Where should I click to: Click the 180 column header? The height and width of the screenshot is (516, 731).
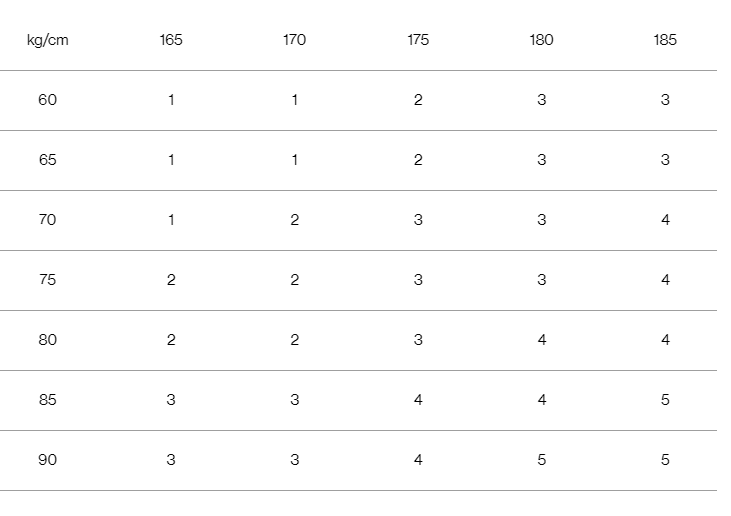click(541, 40)
